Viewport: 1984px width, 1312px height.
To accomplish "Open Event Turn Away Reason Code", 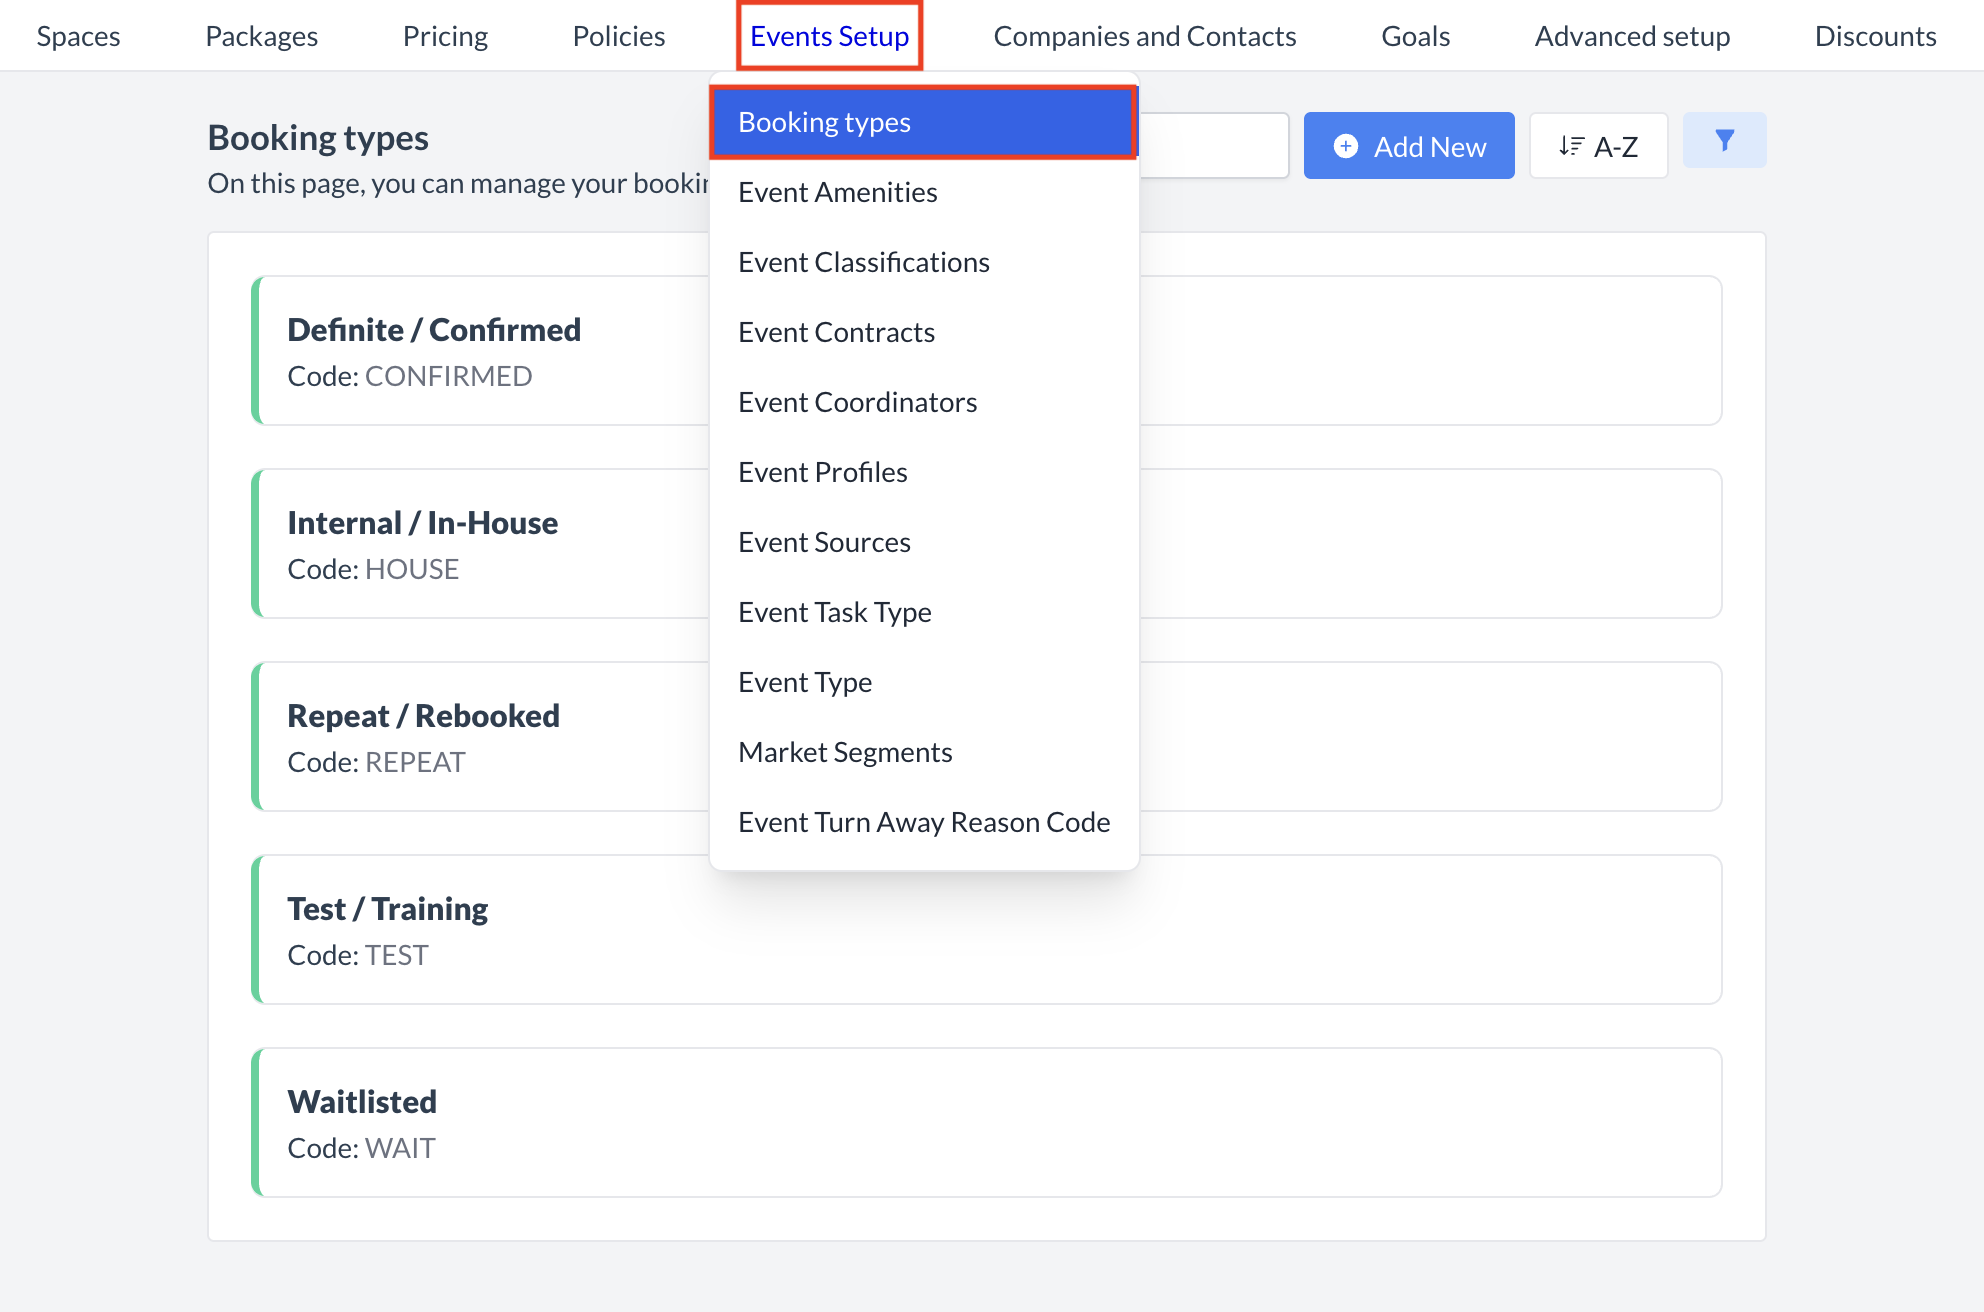I will coord(923,821).
